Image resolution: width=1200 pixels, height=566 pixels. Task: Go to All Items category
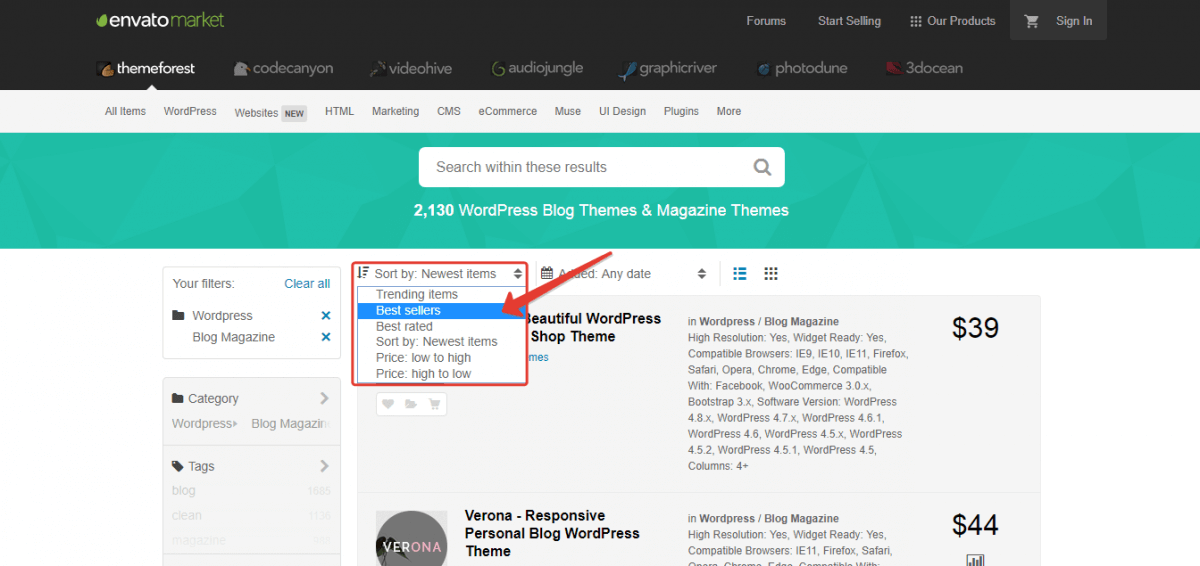coord(125,111)
